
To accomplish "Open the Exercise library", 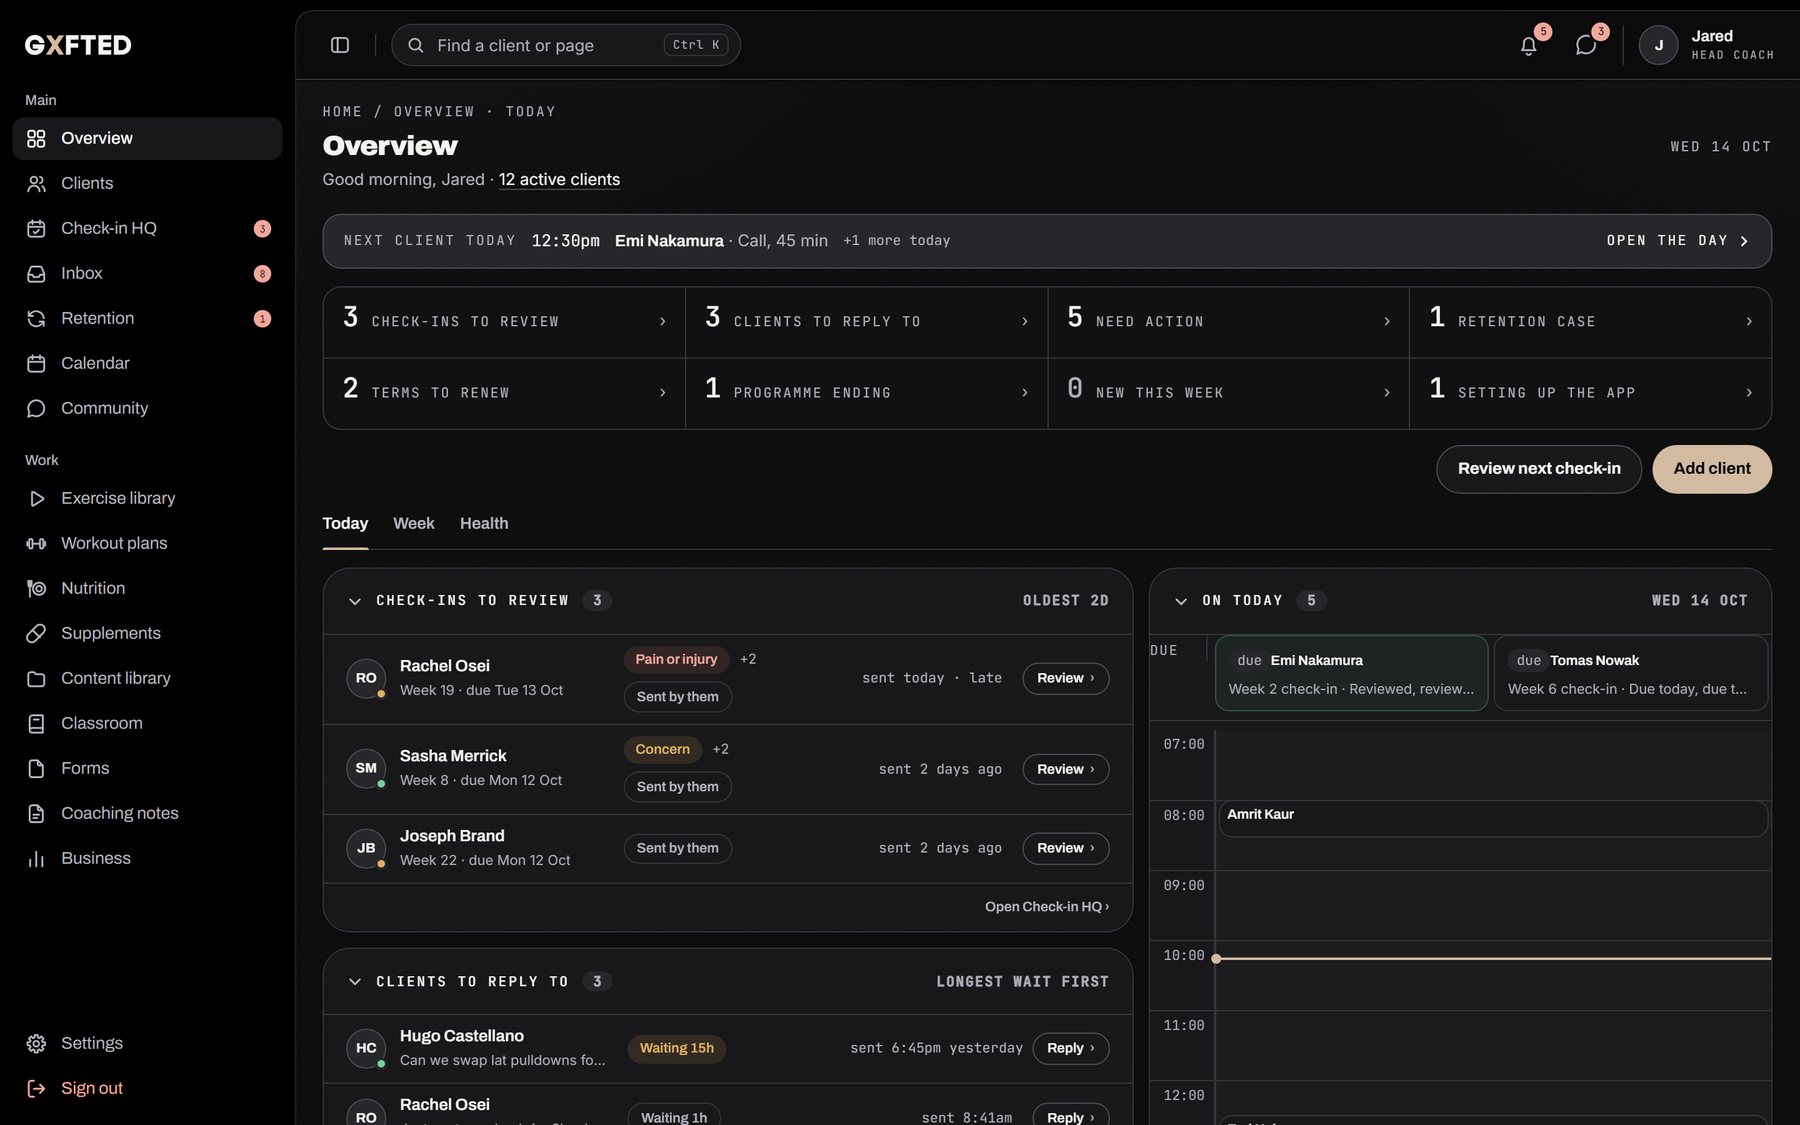I will click(147, 498).
